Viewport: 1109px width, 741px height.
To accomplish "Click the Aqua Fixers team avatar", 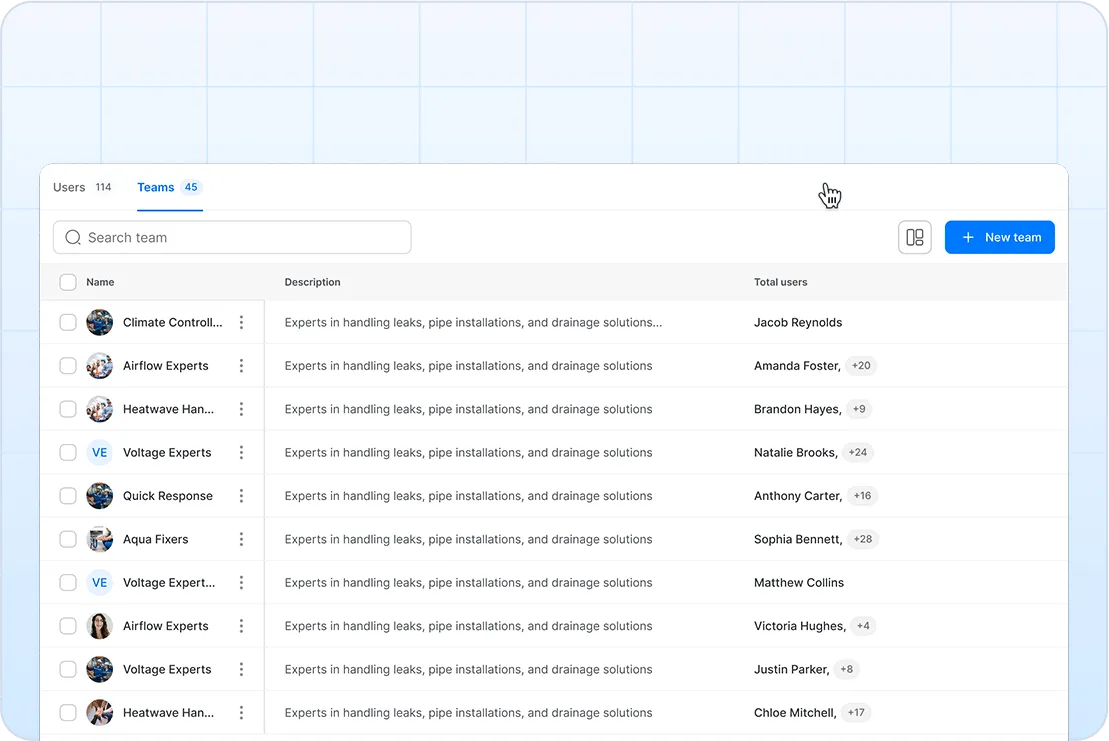I will (x=100, y=539).
